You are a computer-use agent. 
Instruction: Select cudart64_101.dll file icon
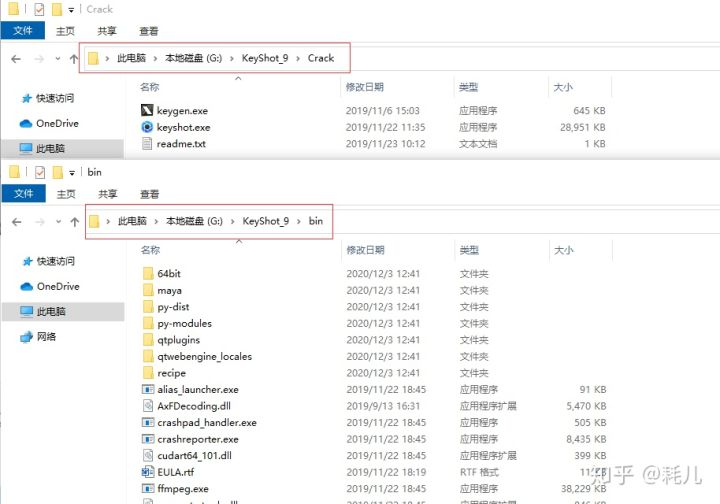[x=148, y=455]
